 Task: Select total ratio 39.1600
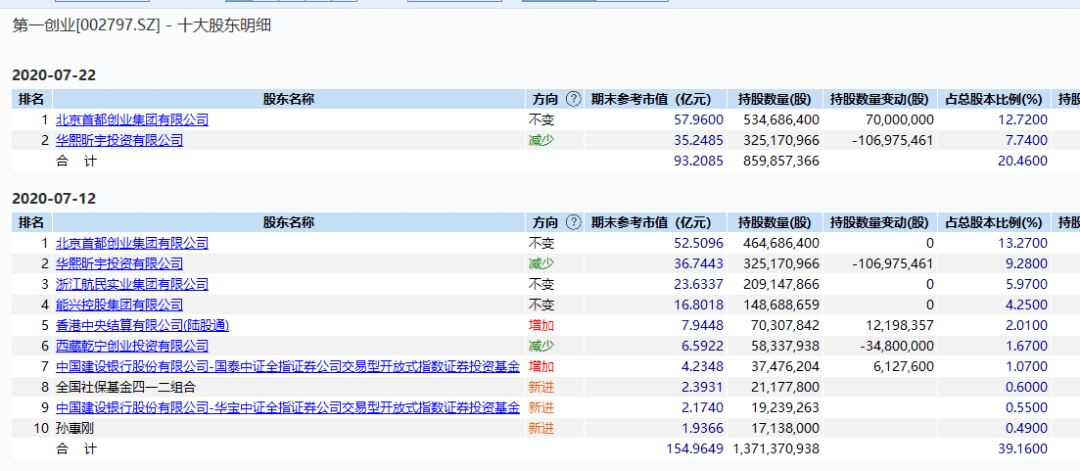[1023, 449]
